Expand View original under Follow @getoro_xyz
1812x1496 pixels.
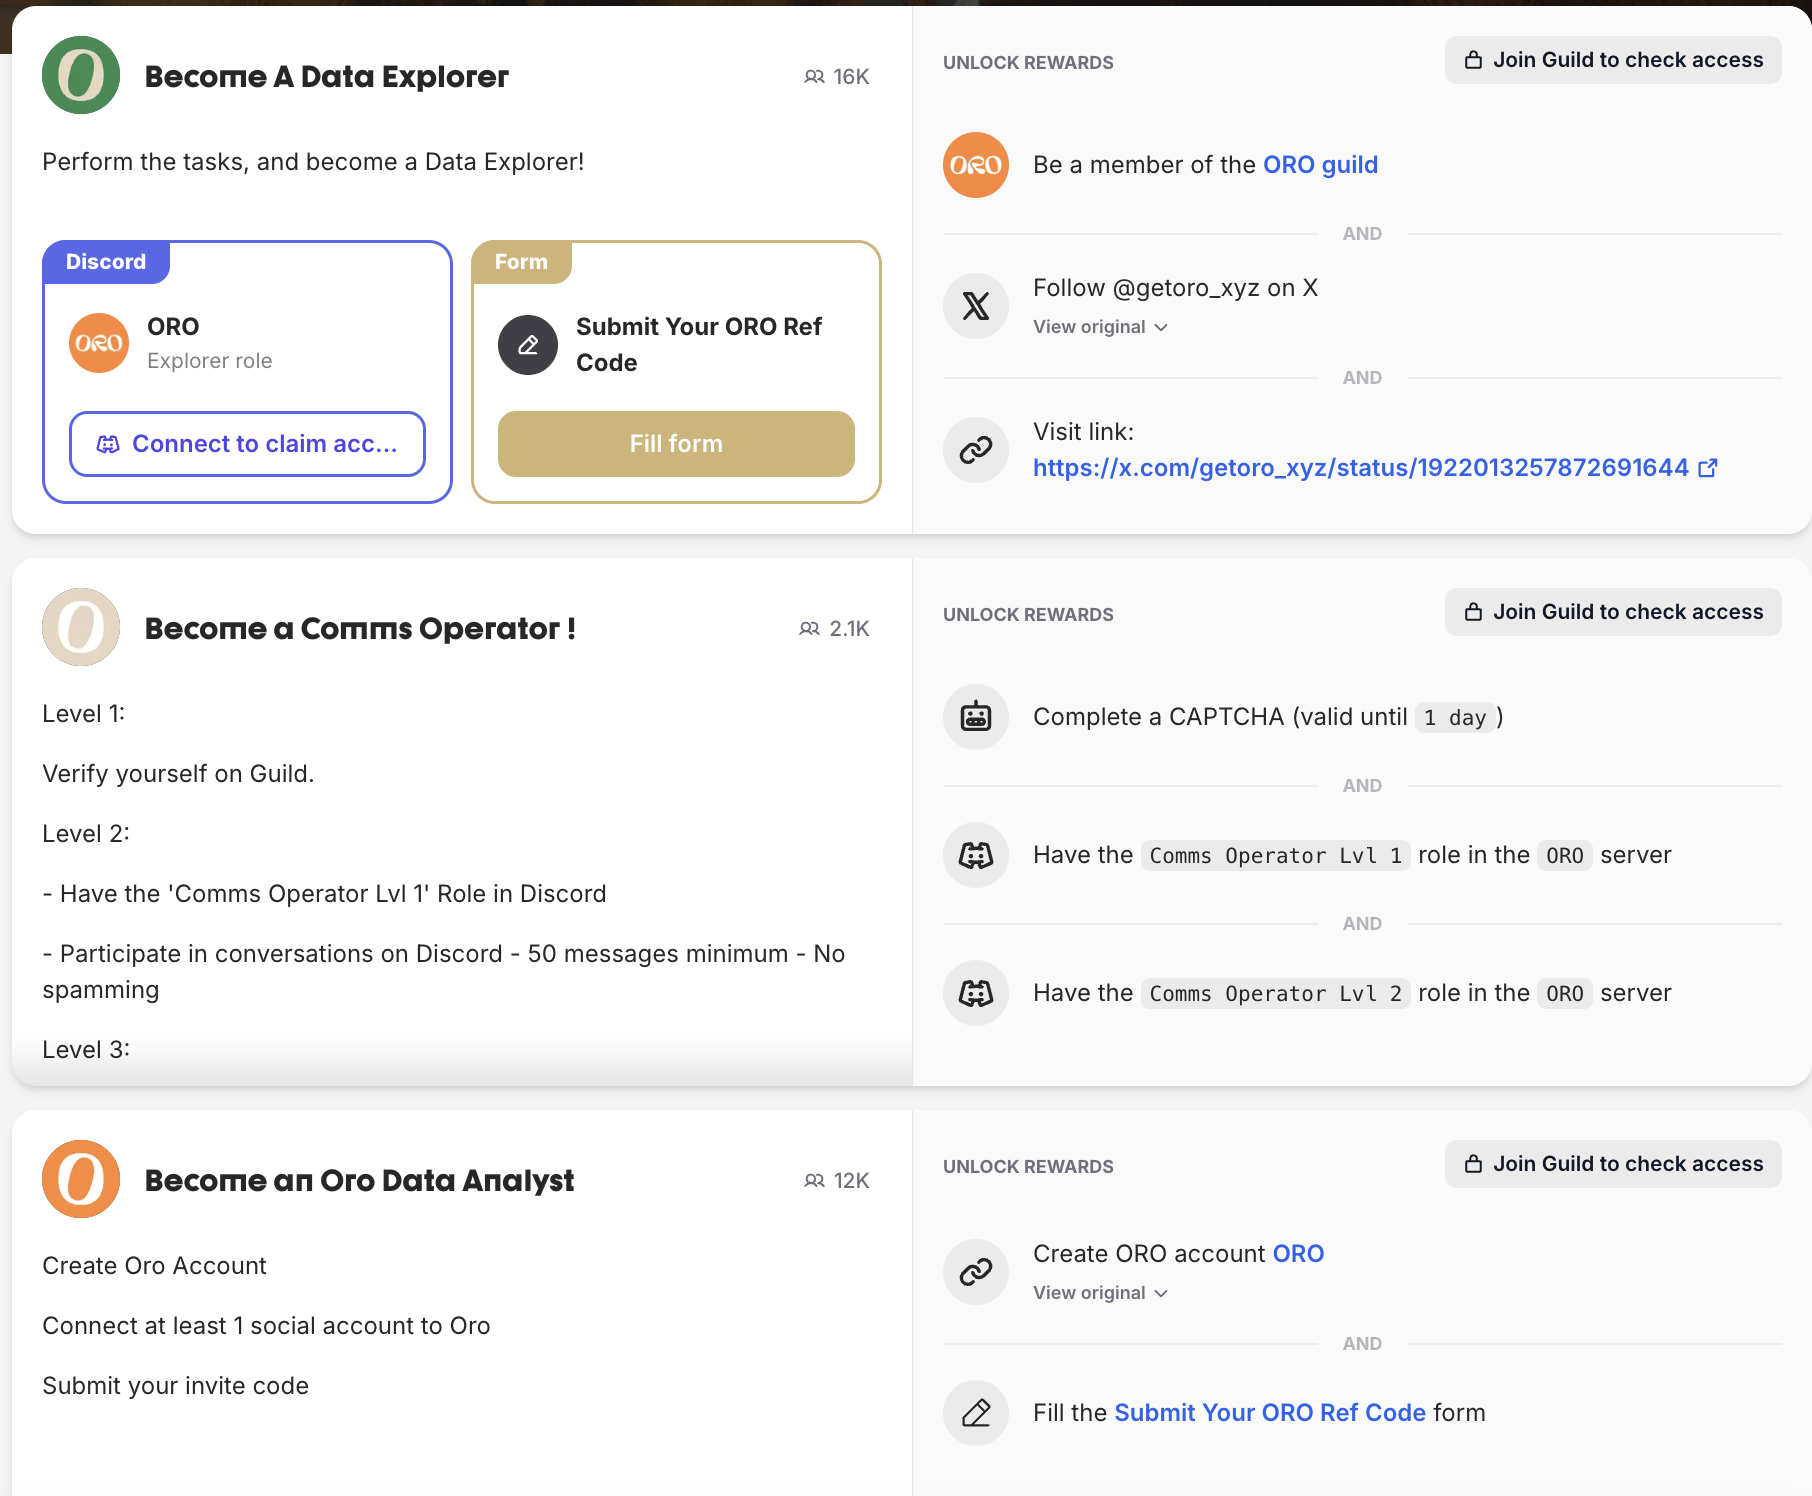click(1100, 327)
